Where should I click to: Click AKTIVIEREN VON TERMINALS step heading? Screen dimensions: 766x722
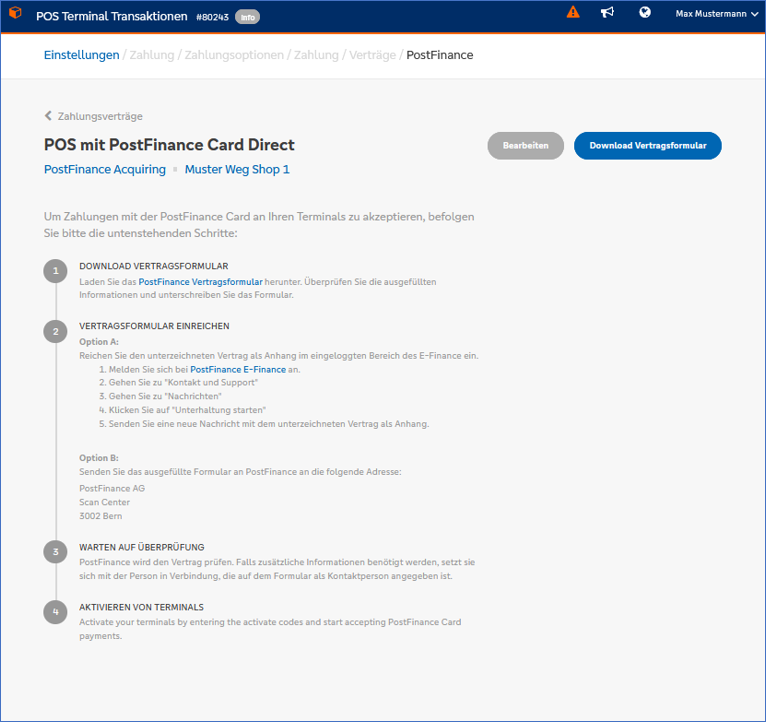click(142, 607)
